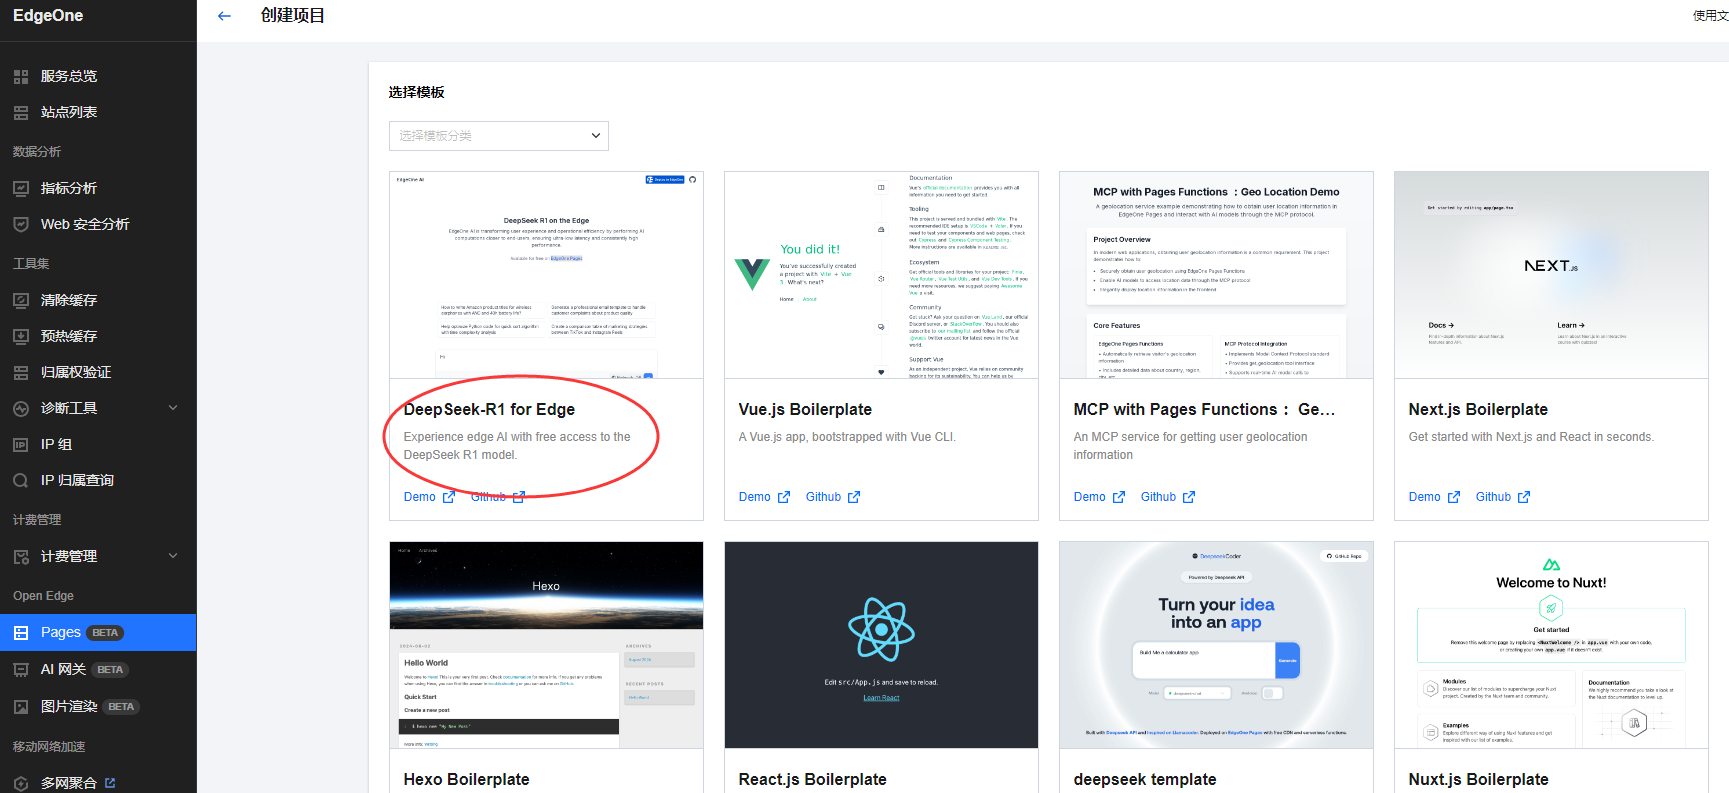The height and width of the screenshot is (793, 1729).
Task: Open Next.js Boilerplate Github link
Action: click(1494, 497)
